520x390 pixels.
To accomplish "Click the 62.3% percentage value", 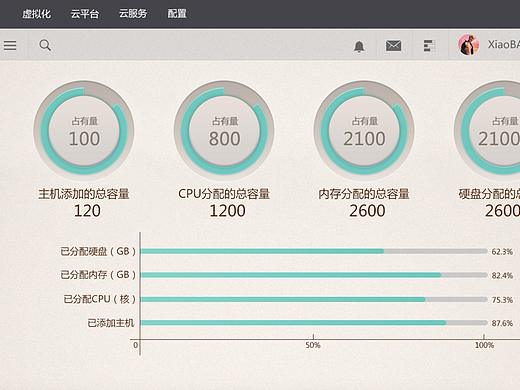I will [x=502, y=252].
